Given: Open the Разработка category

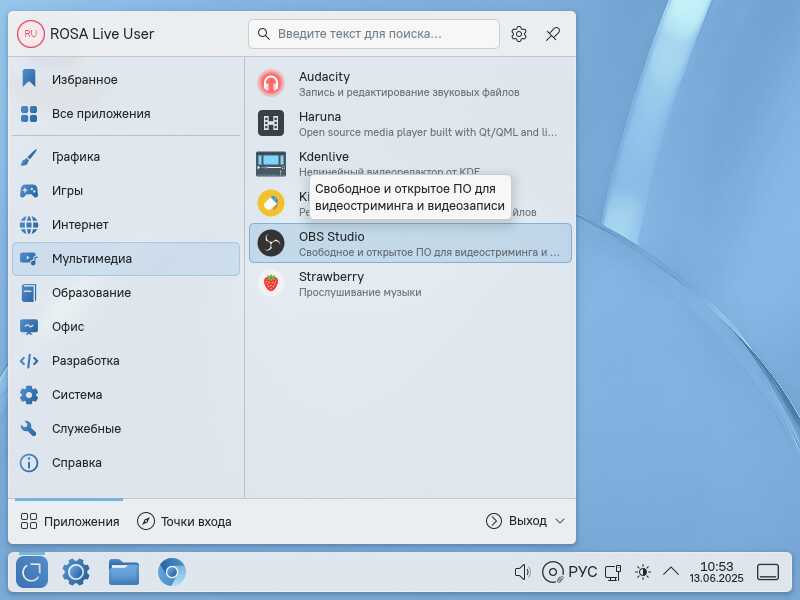Looking at the screenshot, I should click(x=126, y=361).
